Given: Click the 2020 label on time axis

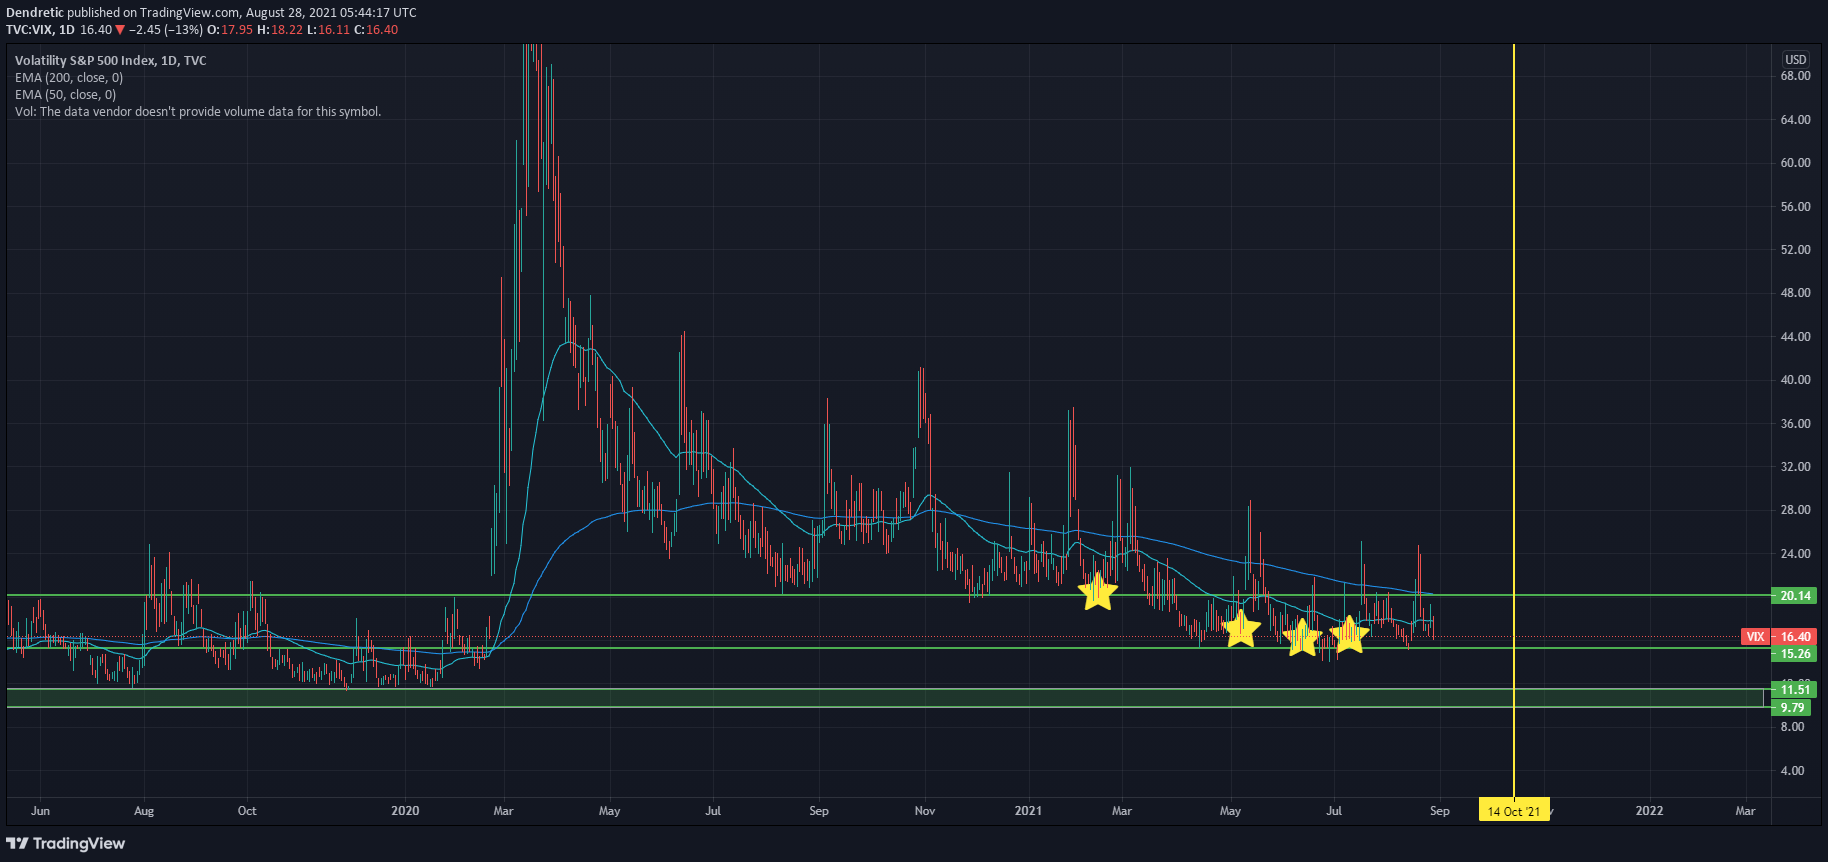Looking at the screenshot, I should [x=405, y=810].
